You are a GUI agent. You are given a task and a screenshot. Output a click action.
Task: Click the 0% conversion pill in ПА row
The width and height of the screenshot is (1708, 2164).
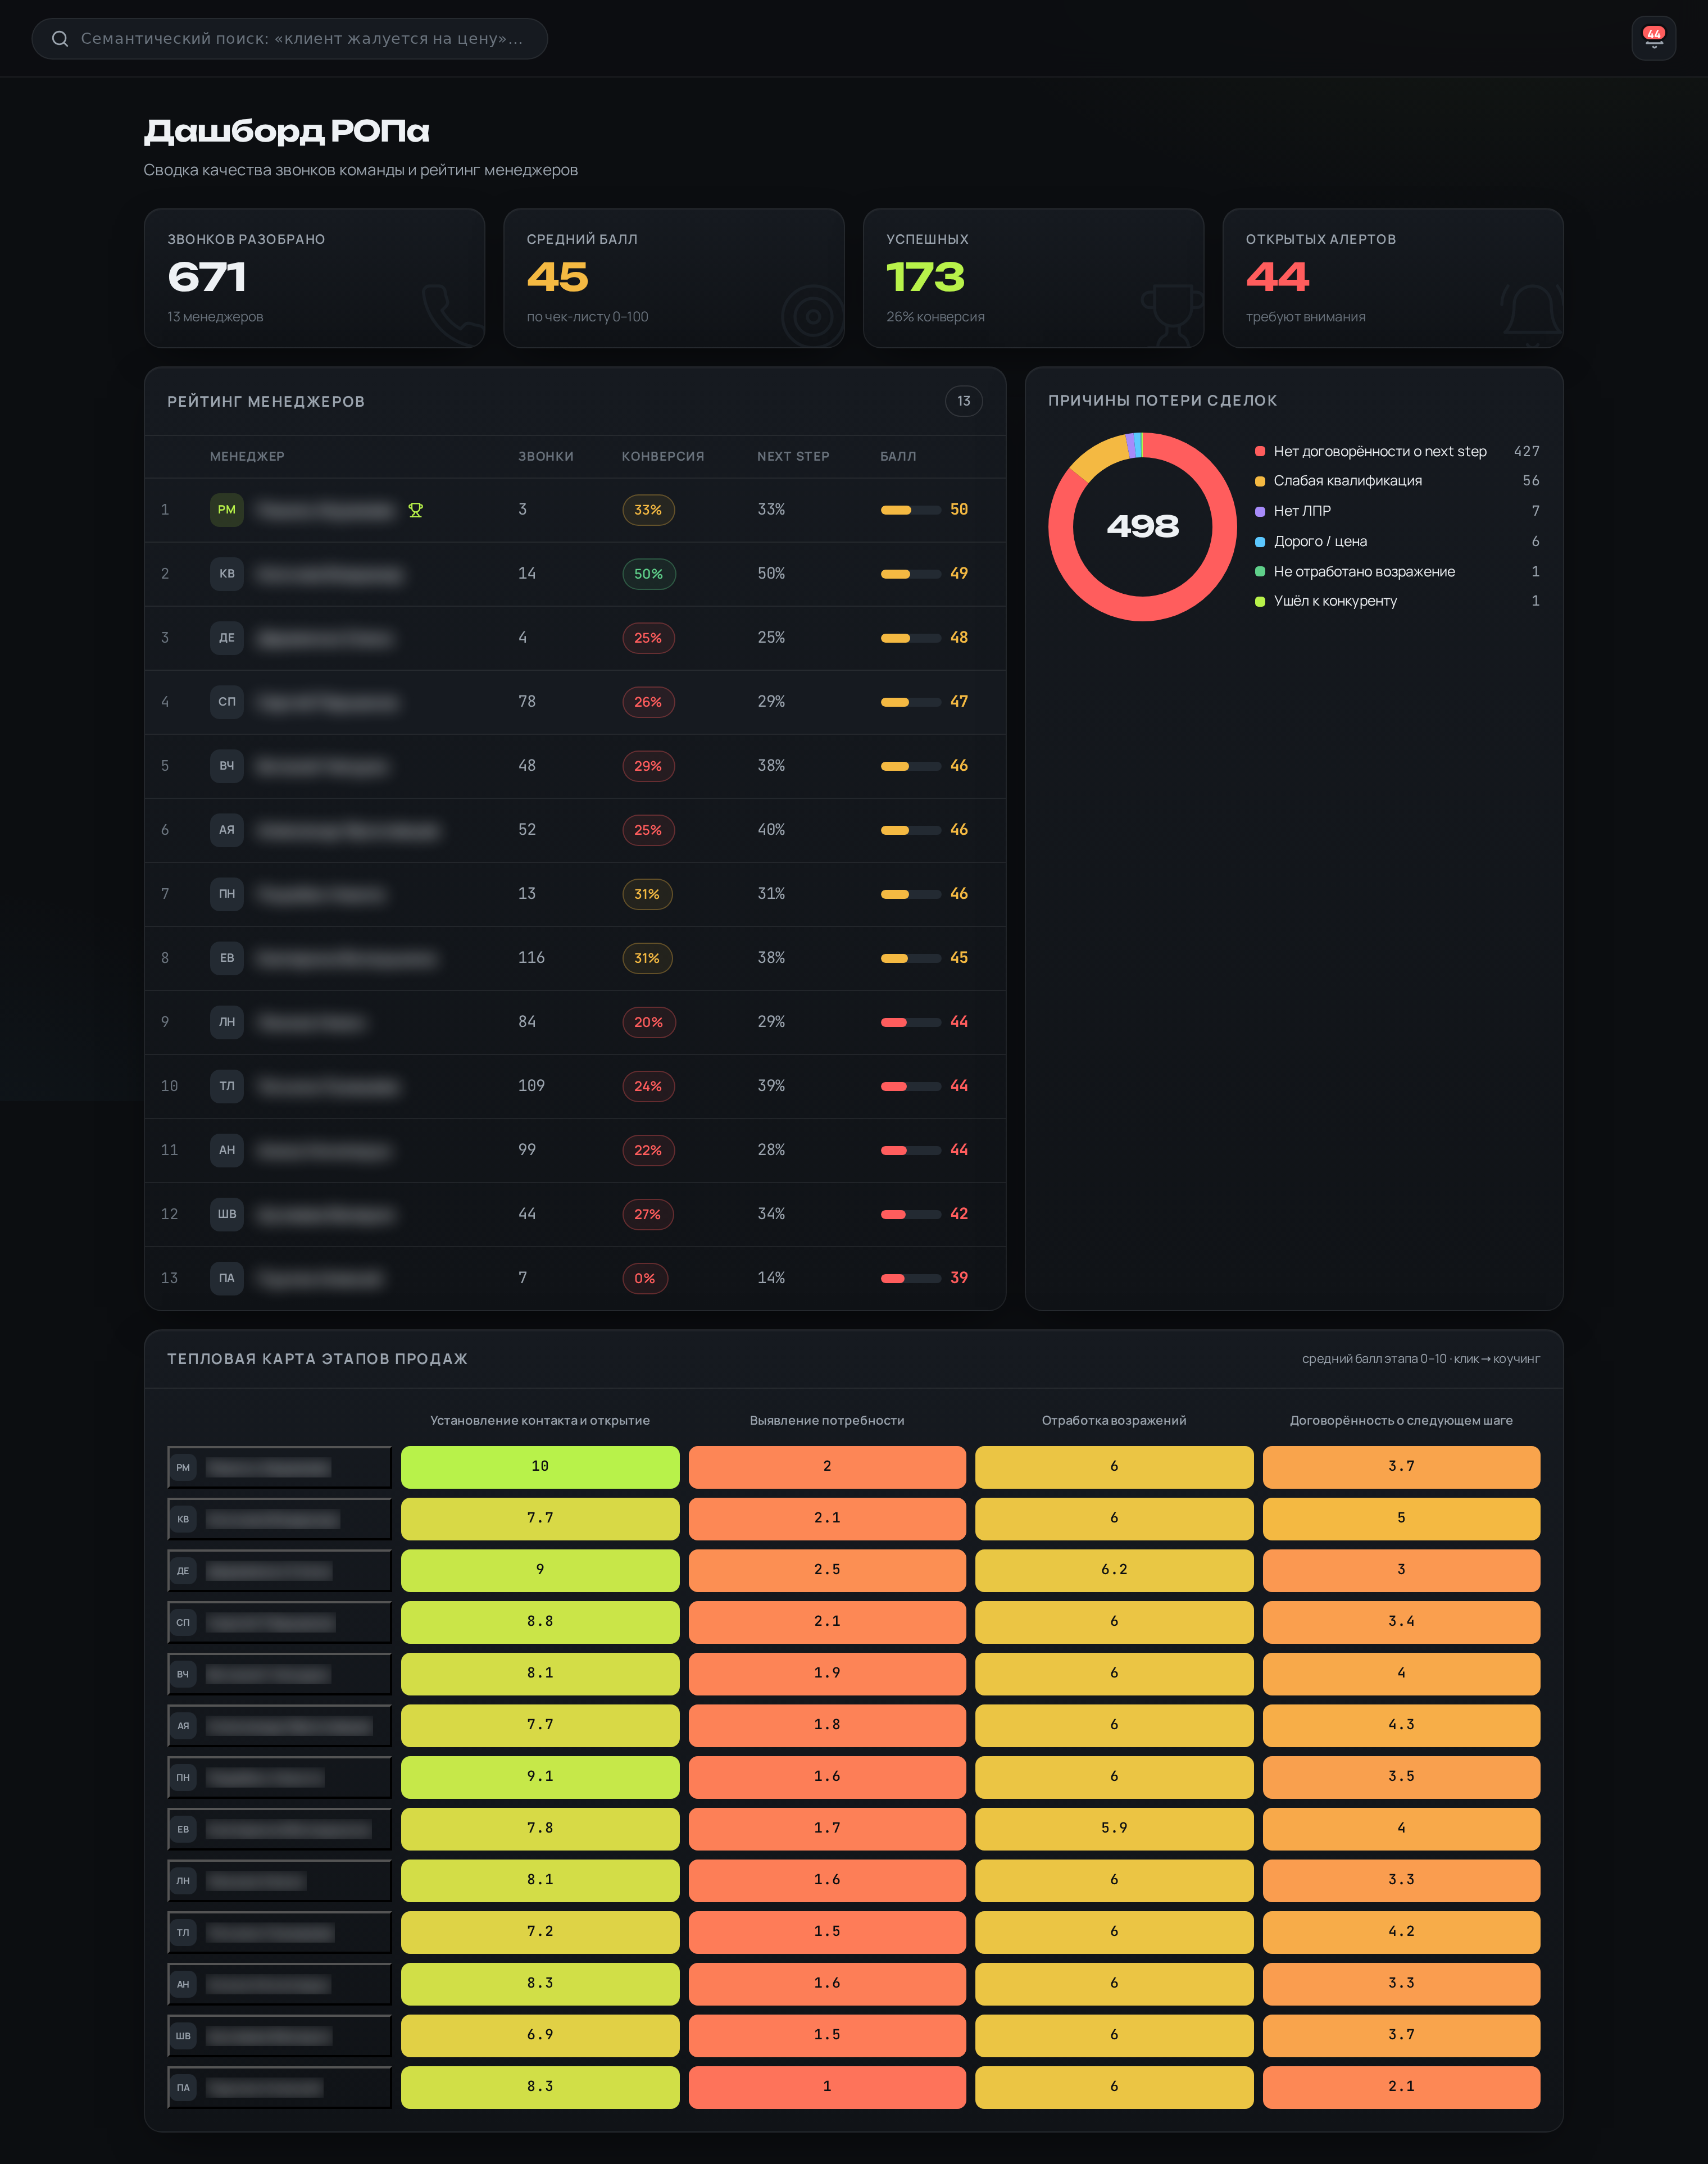645,1278
